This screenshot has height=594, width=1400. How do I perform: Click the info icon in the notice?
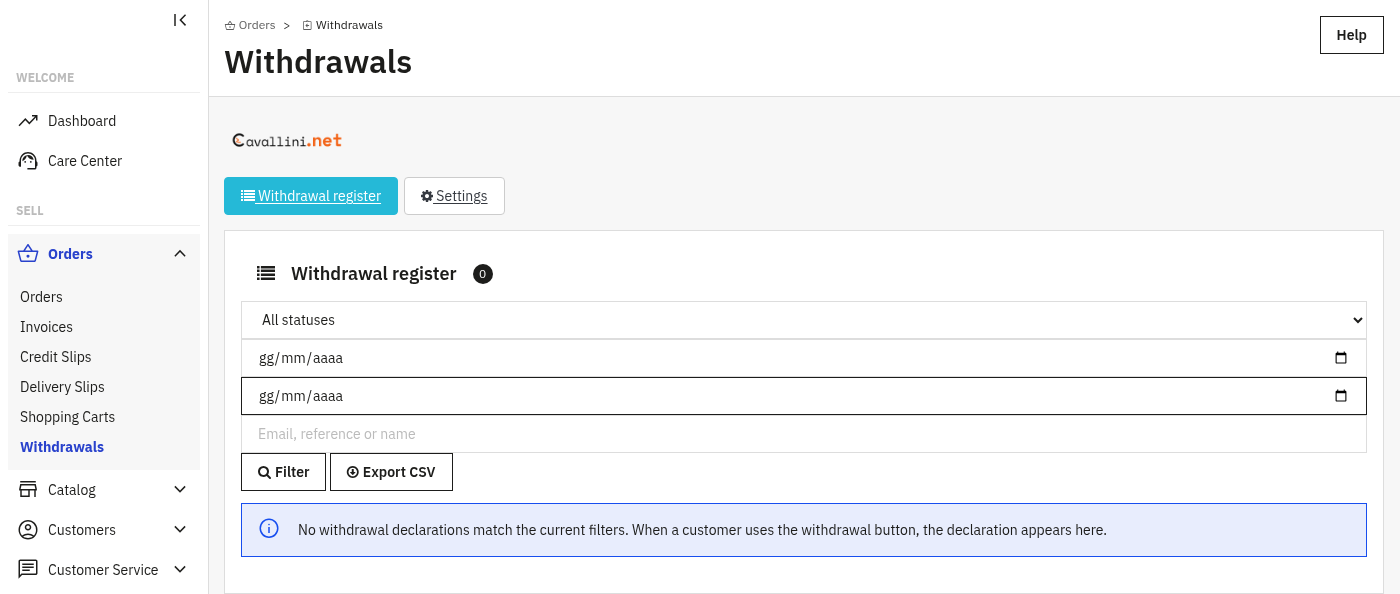(x=269, y=528)
